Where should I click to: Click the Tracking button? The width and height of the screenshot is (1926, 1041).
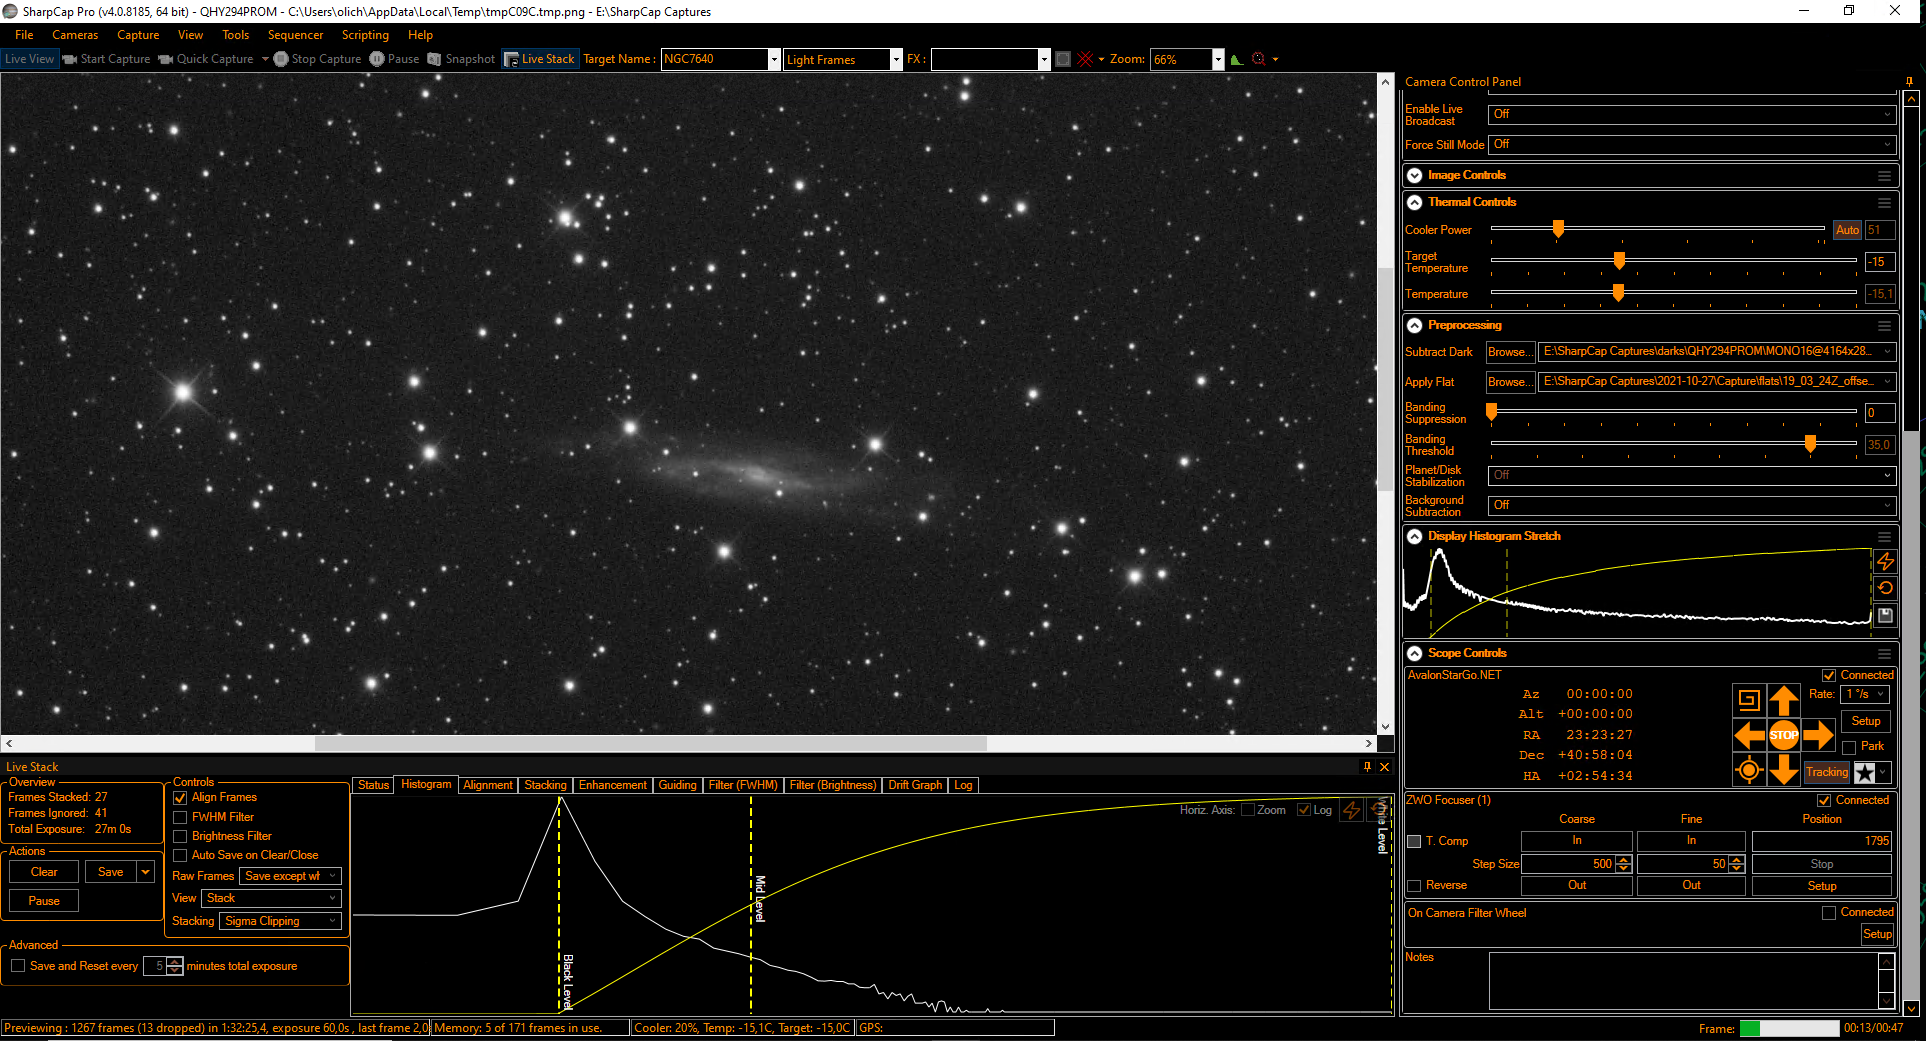[x=1827, y=772]
